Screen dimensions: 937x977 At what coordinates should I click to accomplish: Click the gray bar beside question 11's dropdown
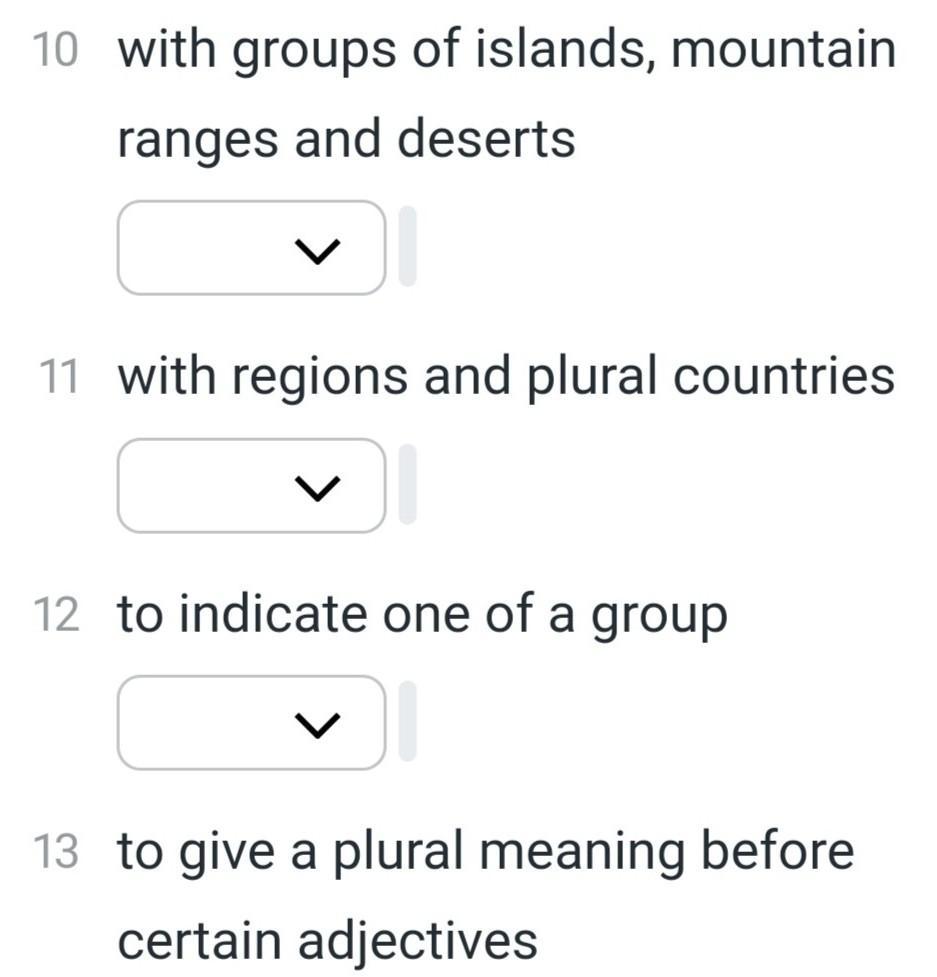407,485
